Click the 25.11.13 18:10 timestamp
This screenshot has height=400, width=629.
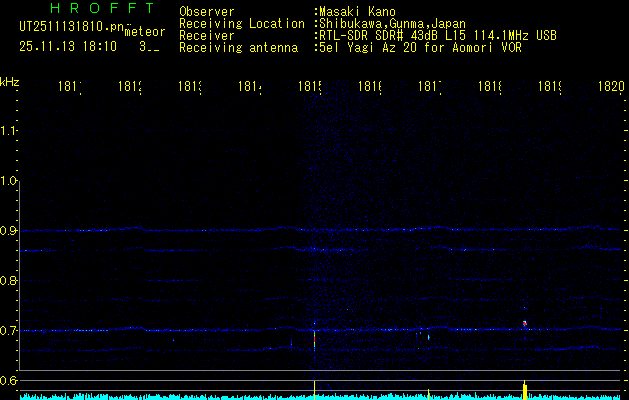click(x=67, y=46)
